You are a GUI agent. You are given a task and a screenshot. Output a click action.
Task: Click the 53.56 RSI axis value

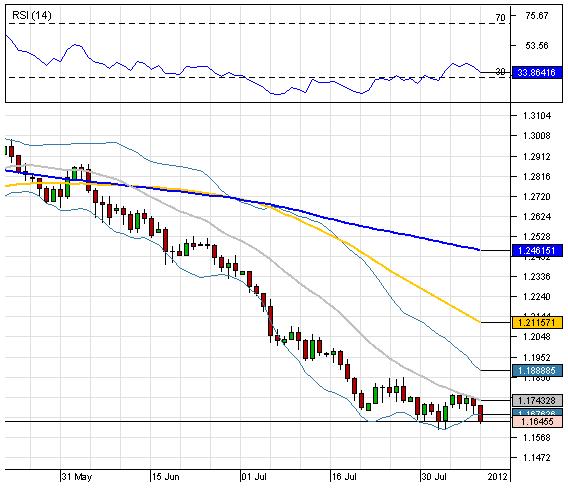pos(536,46)
